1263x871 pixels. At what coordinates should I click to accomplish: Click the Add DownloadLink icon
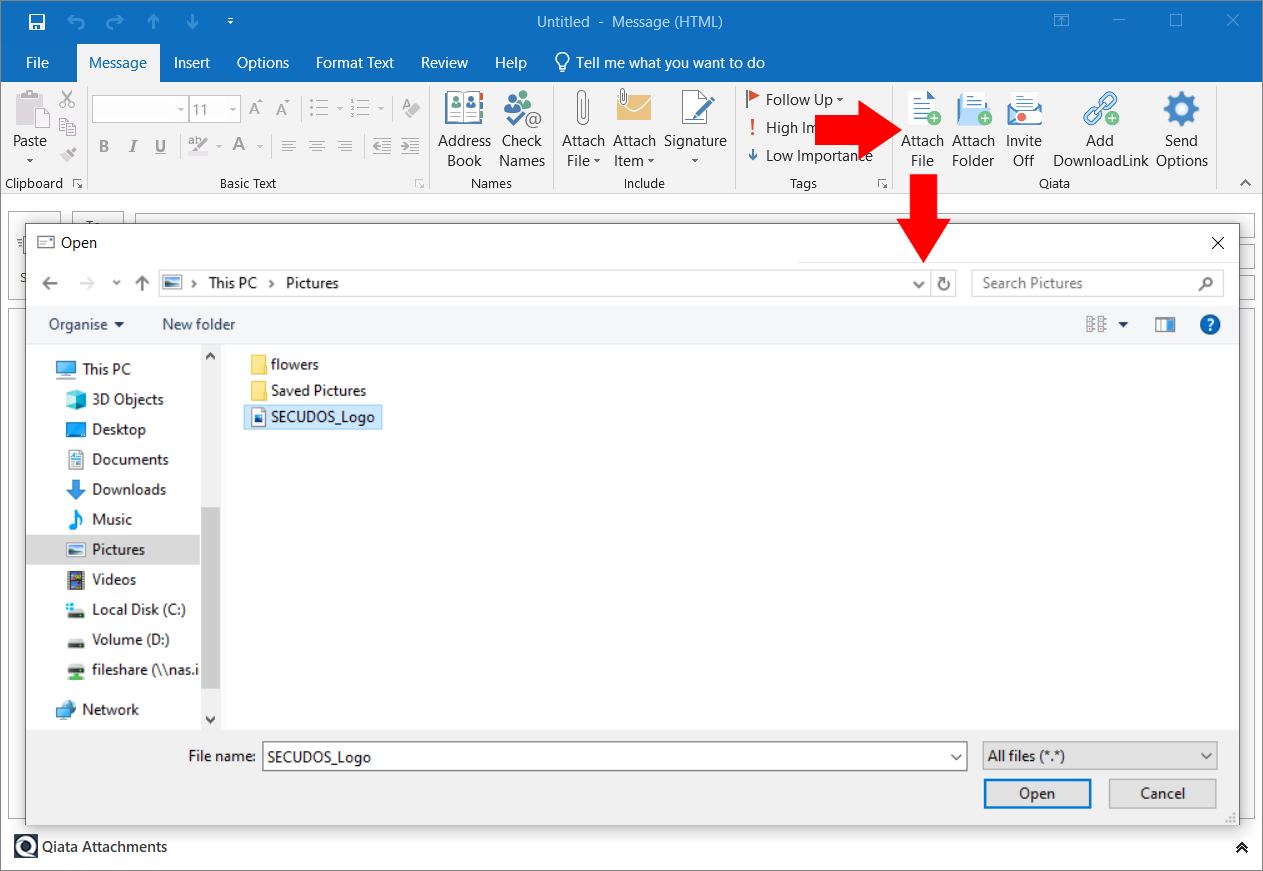[1099, 128]
